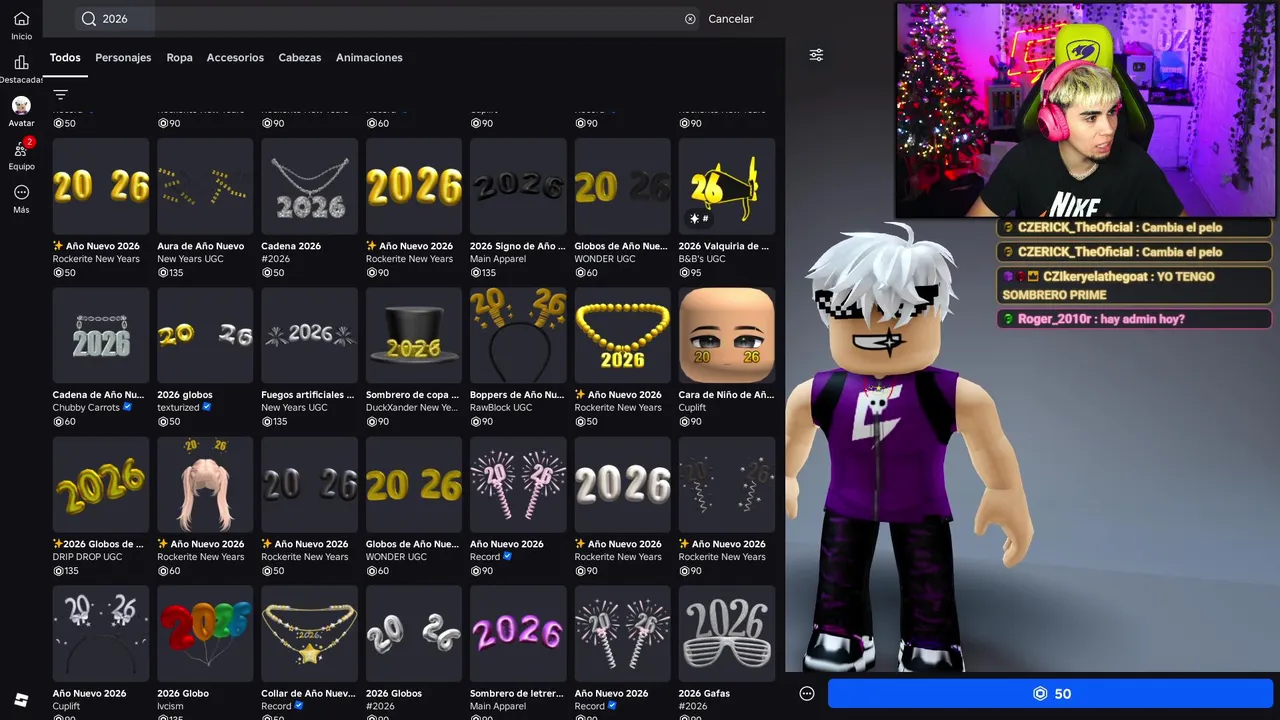Open avatar view settings sliders icon
Image resolution: width=1280 pixels, height=720 pixels.
pyautogui.click(x=816, y=55)
